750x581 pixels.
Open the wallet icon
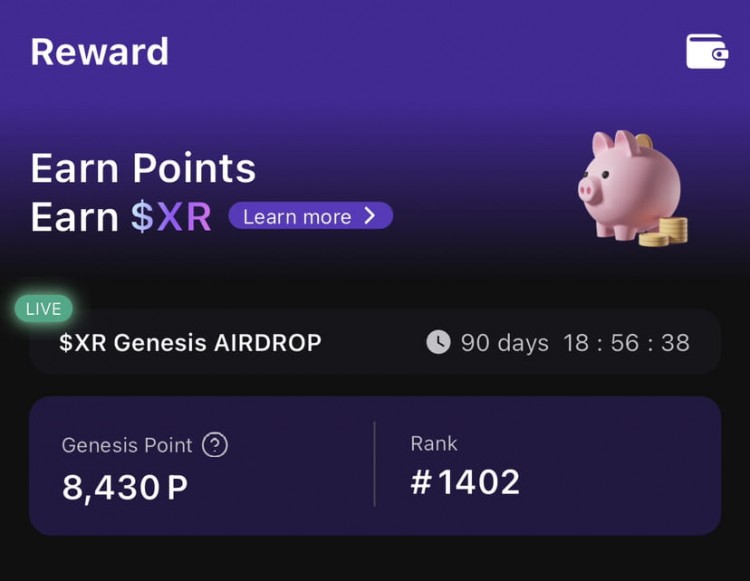706,51
